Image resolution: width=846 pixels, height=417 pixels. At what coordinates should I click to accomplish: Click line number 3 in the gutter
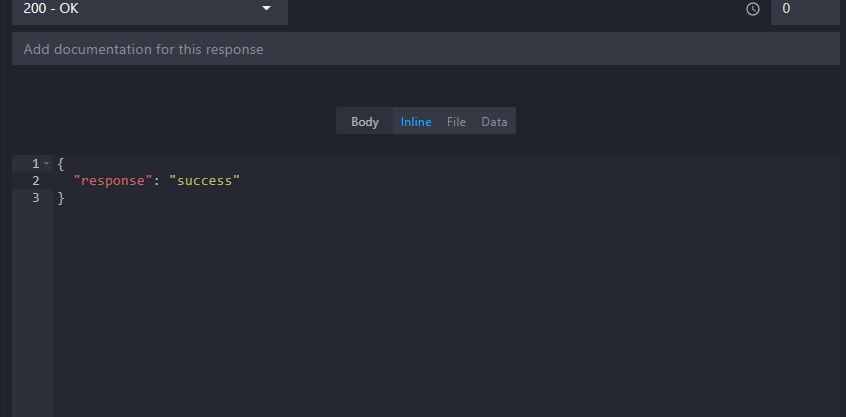(35, 198)
